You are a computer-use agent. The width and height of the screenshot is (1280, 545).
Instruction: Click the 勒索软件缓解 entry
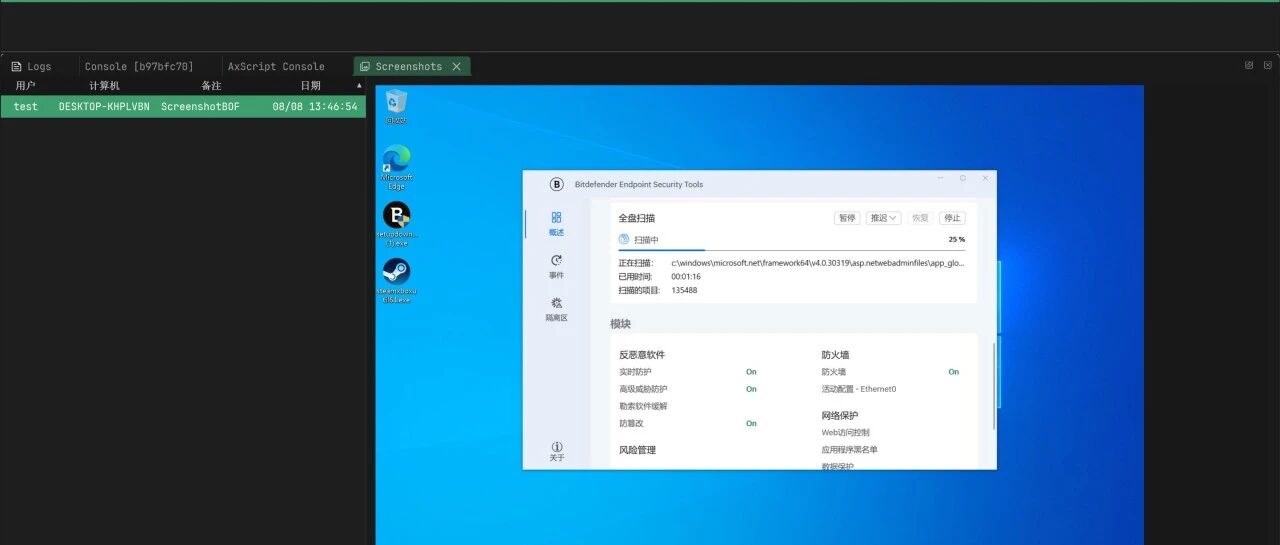[643, 407]
